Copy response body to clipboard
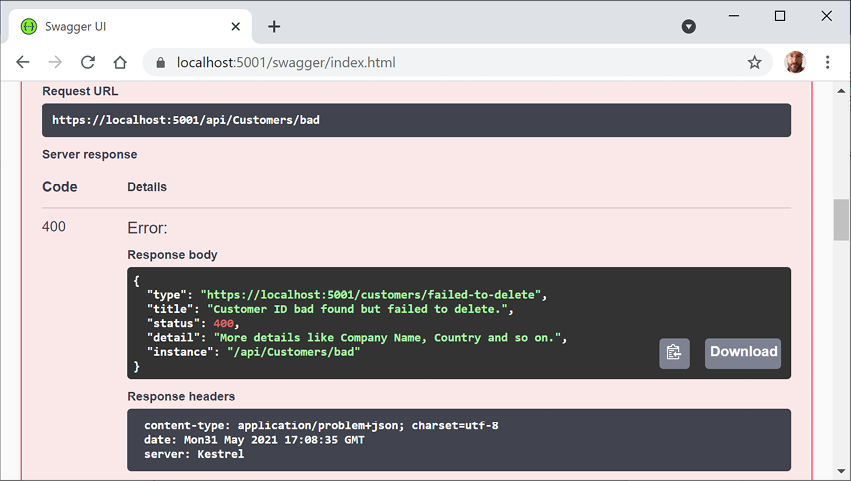 coord(674,352)
